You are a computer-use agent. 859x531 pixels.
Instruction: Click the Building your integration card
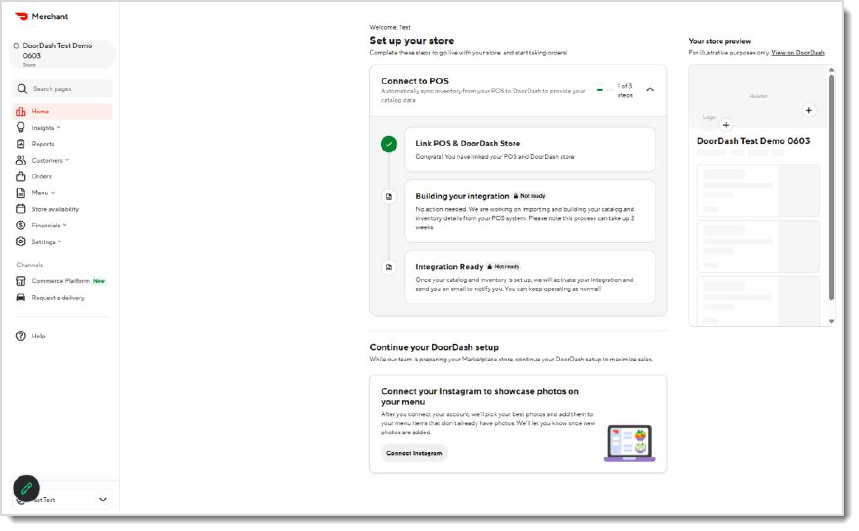pyautogui.click(x=530, y=211)
